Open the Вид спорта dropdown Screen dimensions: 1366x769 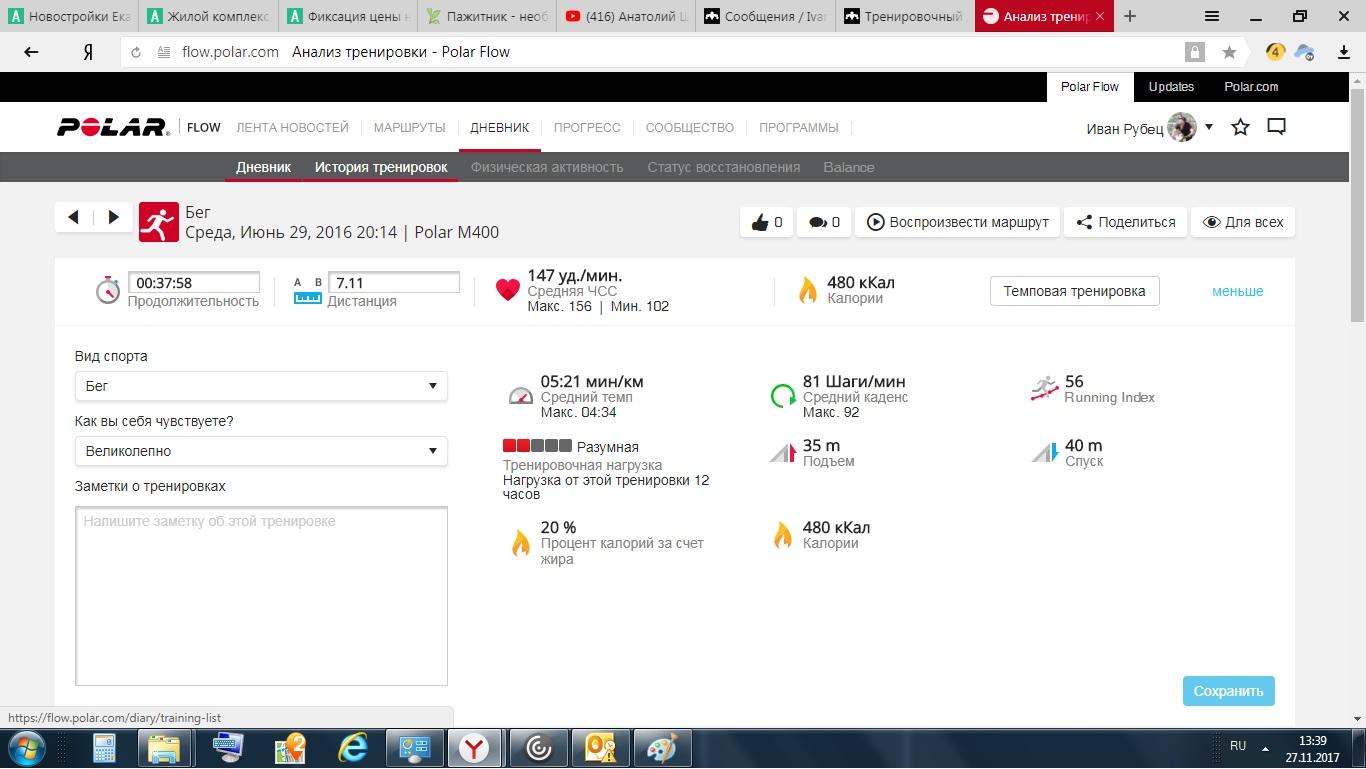click(261, 386)
